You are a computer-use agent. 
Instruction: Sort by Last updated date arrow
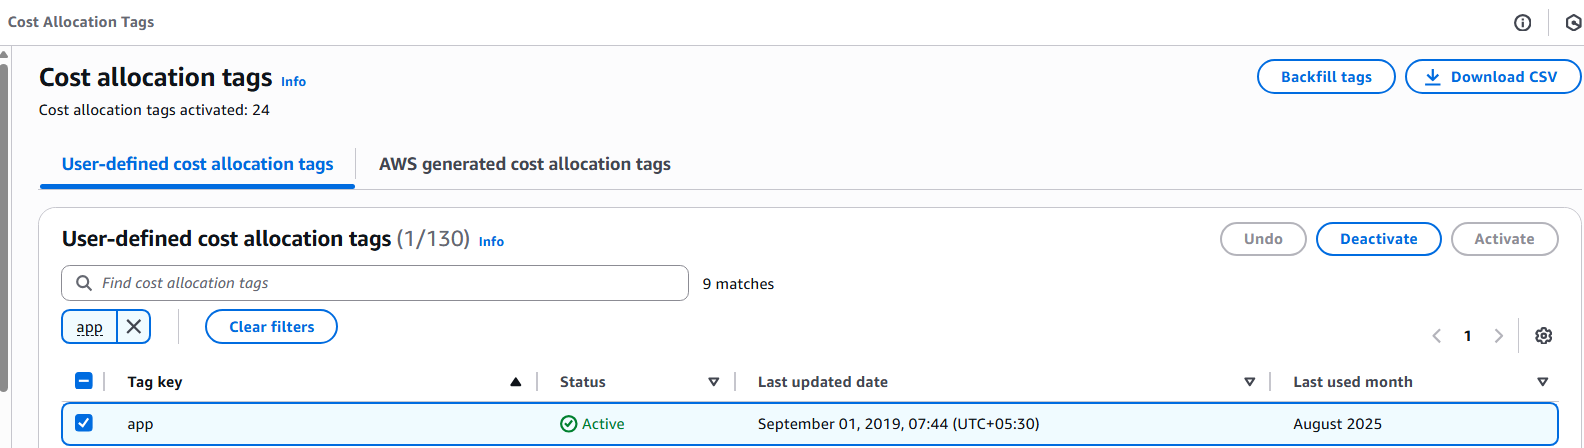point(1249,382)
